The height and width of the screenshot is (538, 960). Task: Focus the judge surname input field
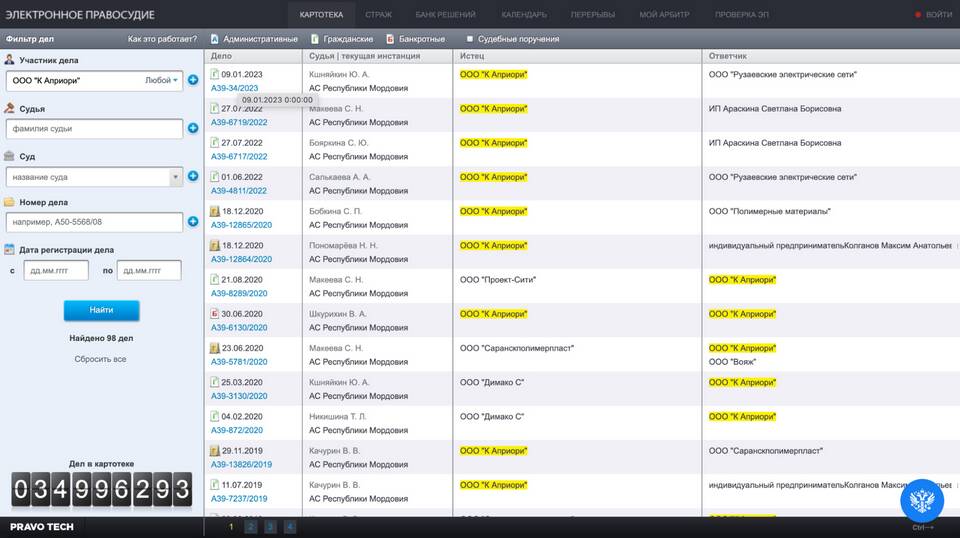point(94,128)
